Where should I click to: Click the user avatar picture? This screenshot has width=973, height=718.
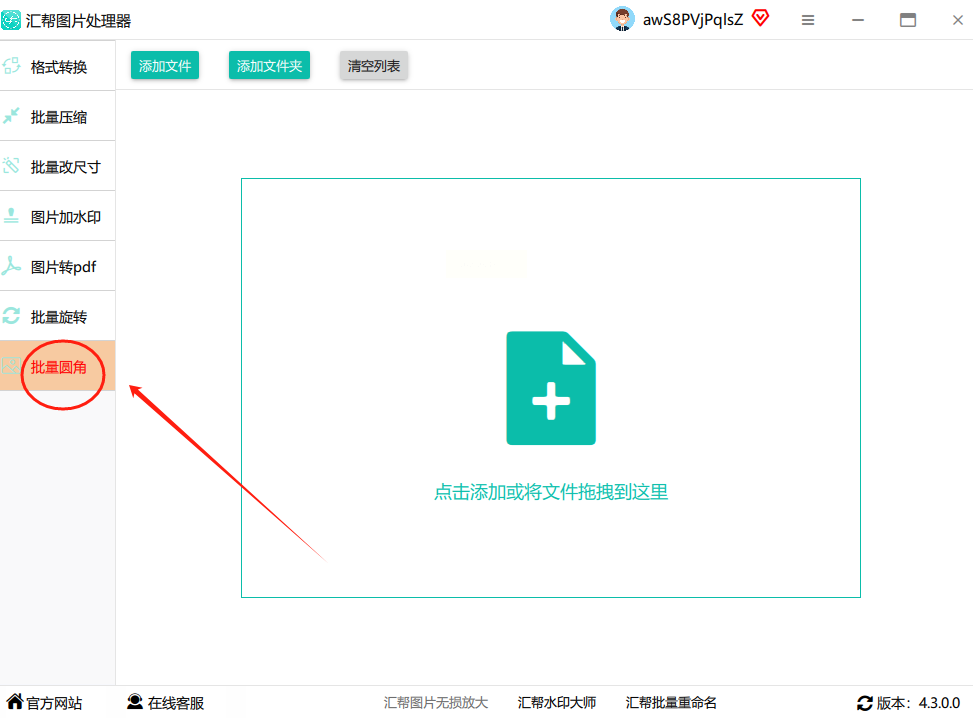click(x=622, y=19)
